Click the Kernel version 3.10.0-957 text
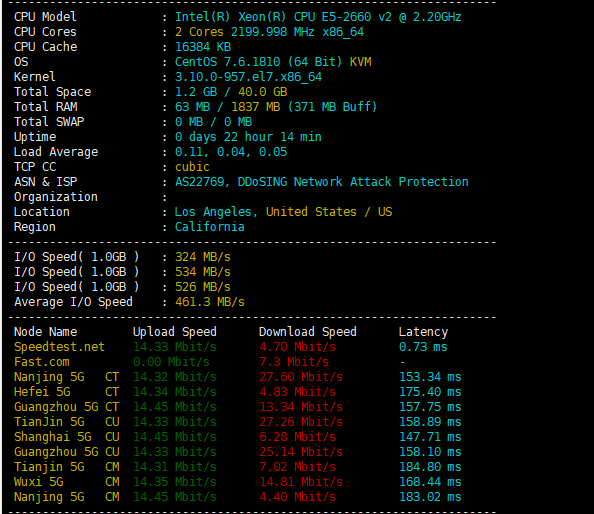This screenshot has height=514, width=594. (x=248, y=77)
